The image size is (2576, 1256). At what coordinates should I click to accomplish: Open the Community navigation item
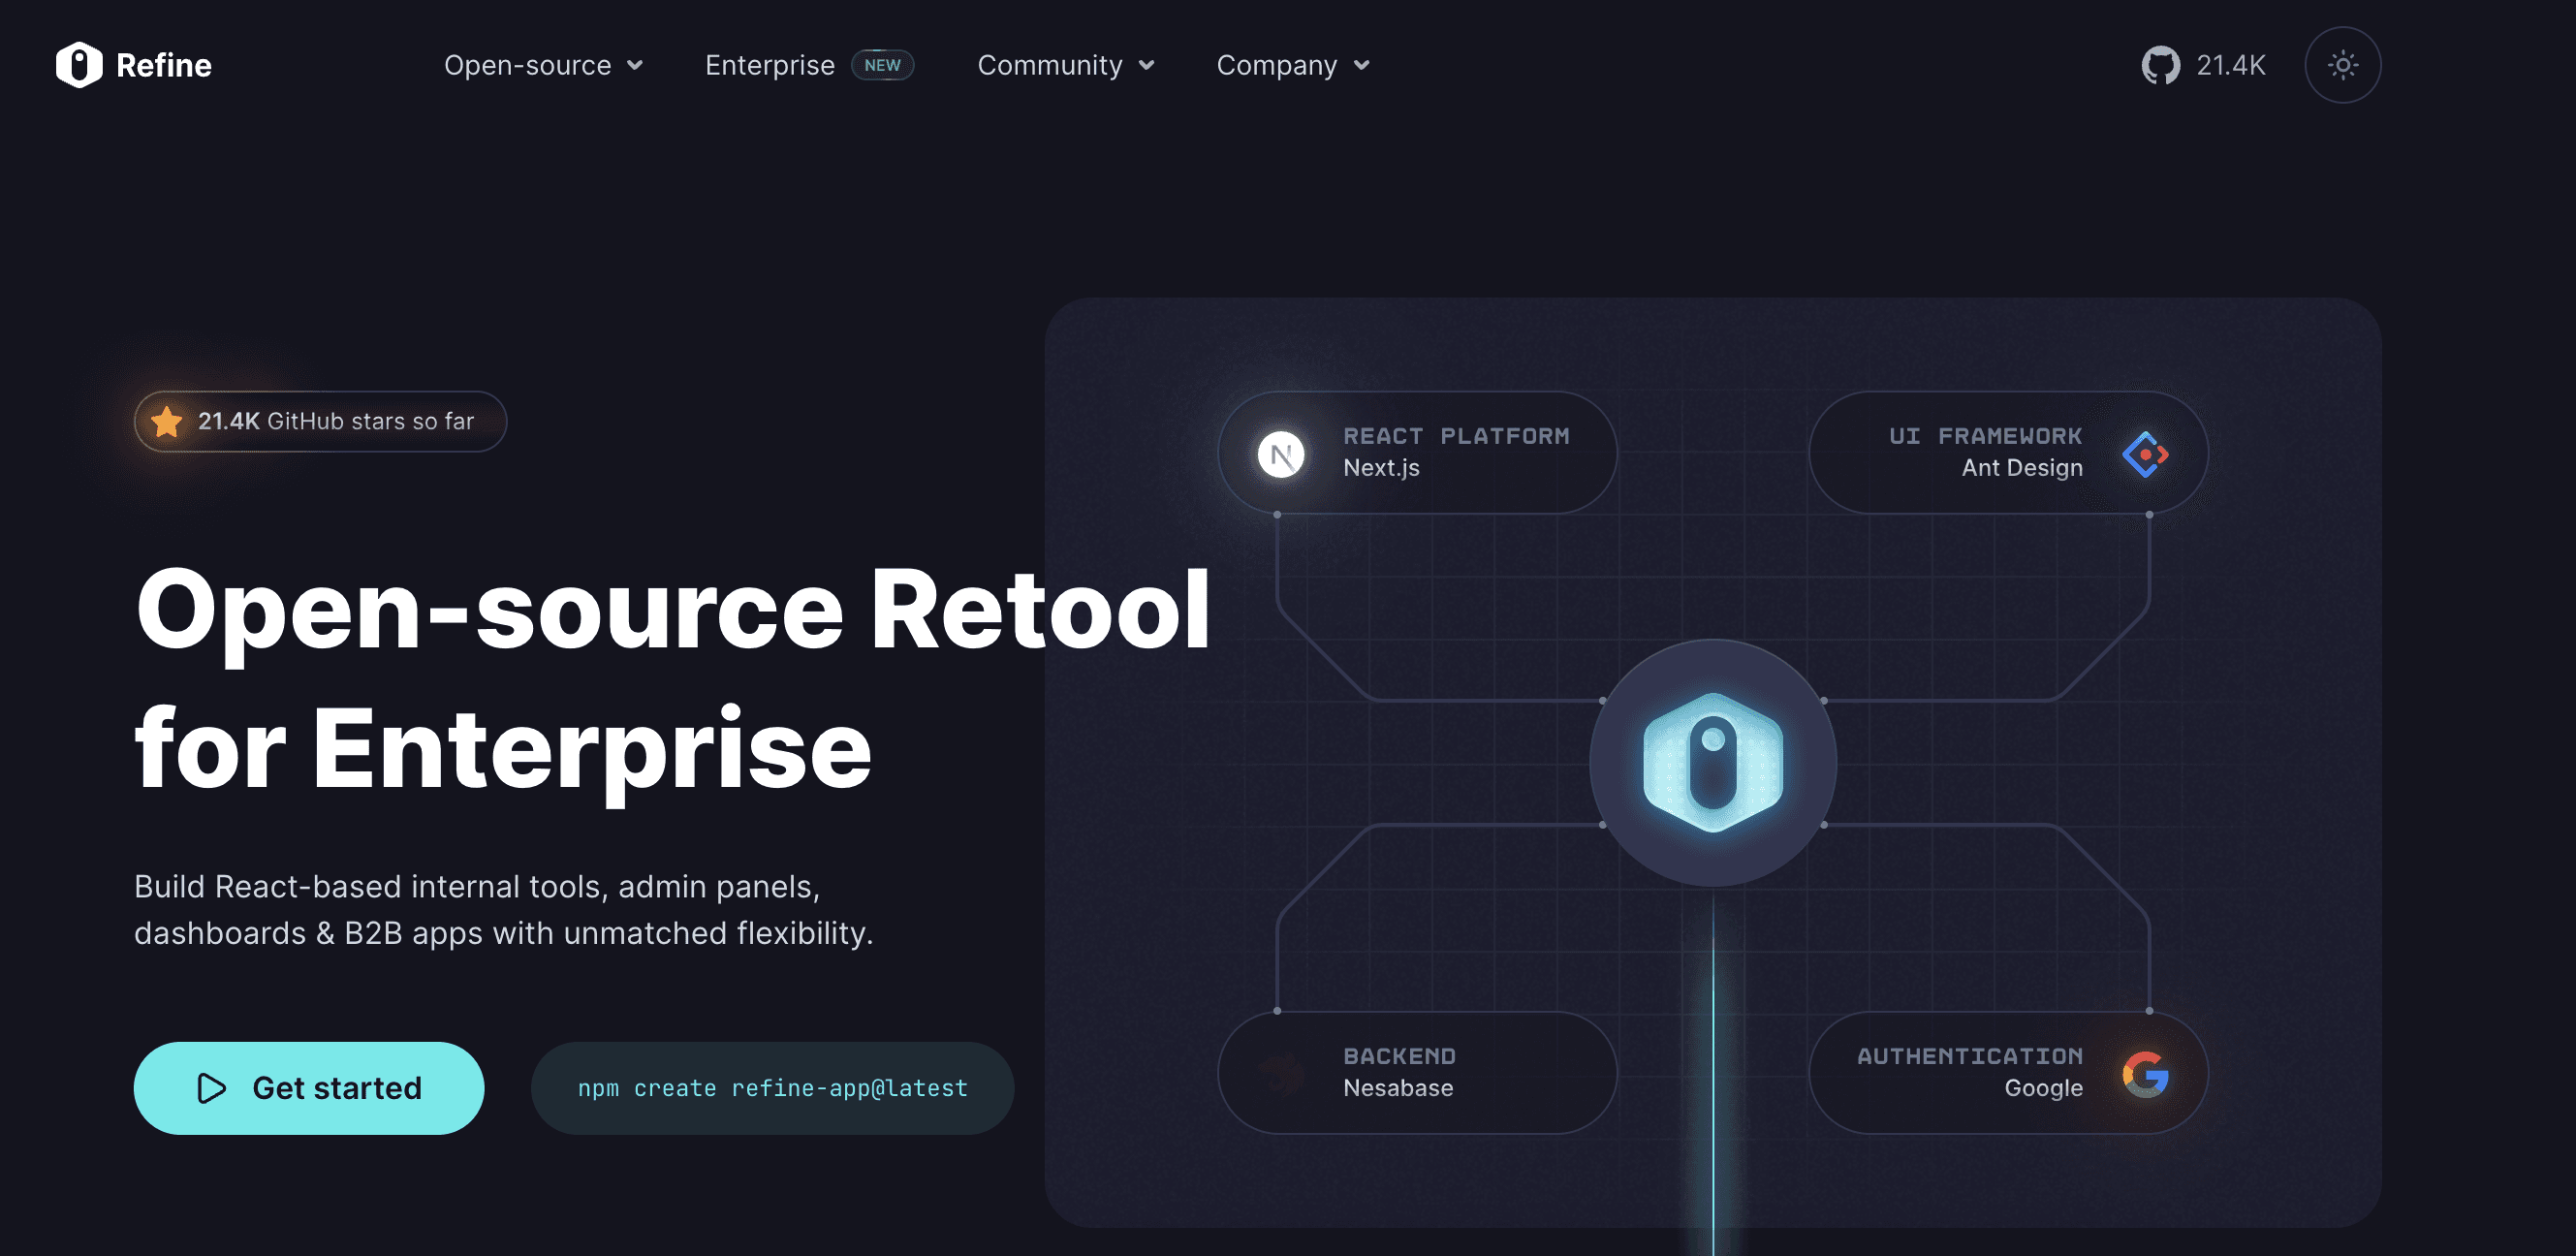(x=1067, y=65)
